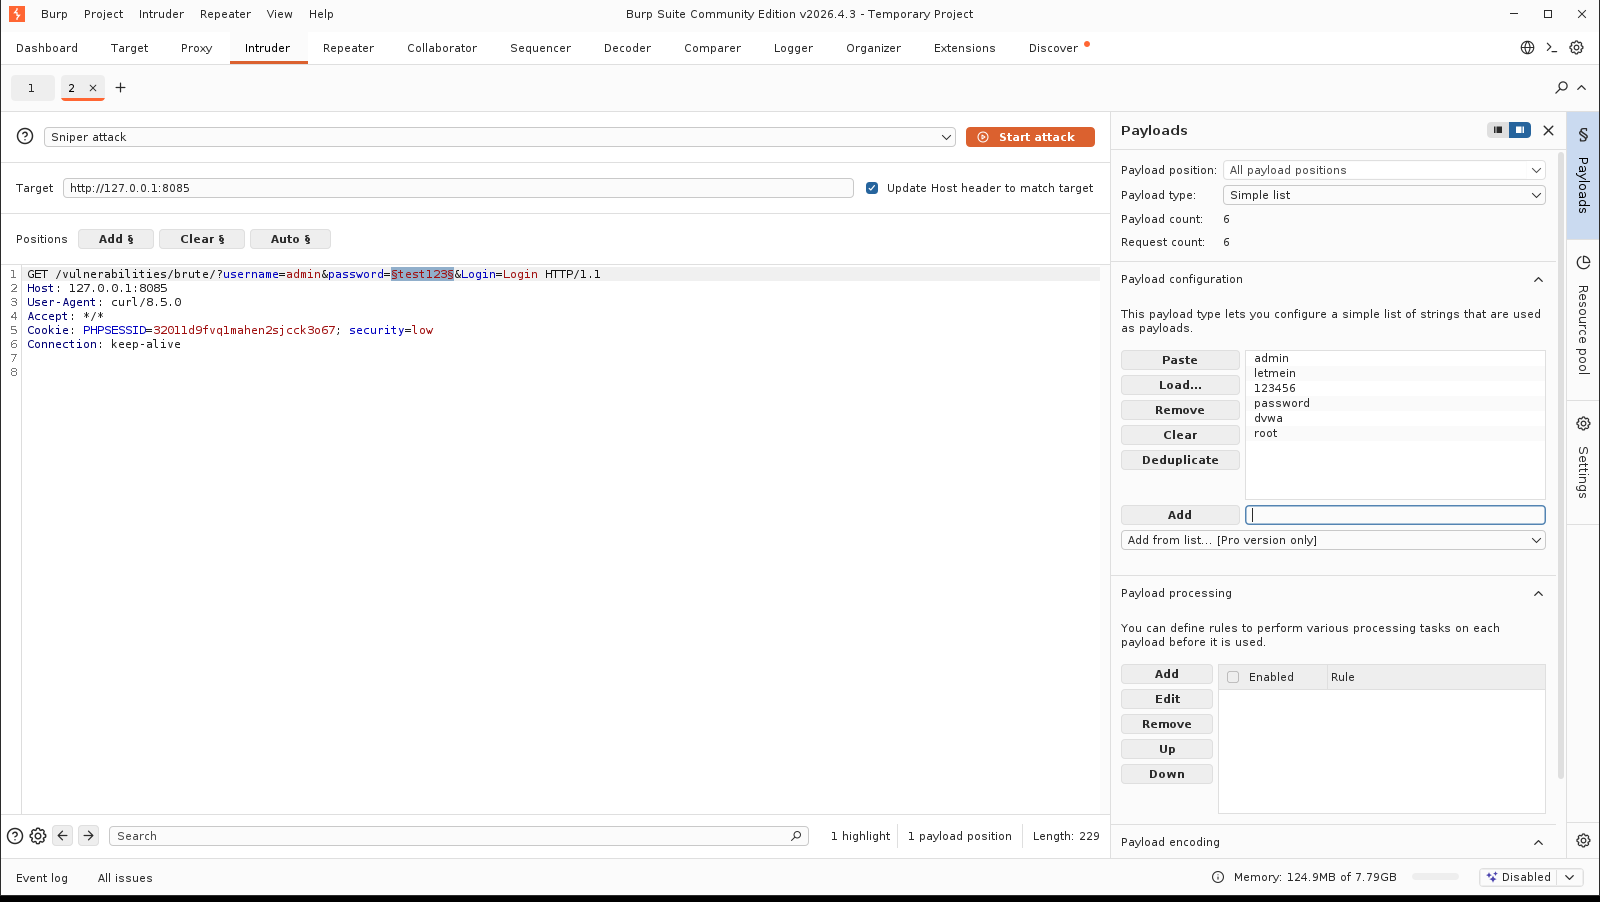Click the Load... payload button
The width and height of the screenshot is (1600, 902).
click(1180, 385)
